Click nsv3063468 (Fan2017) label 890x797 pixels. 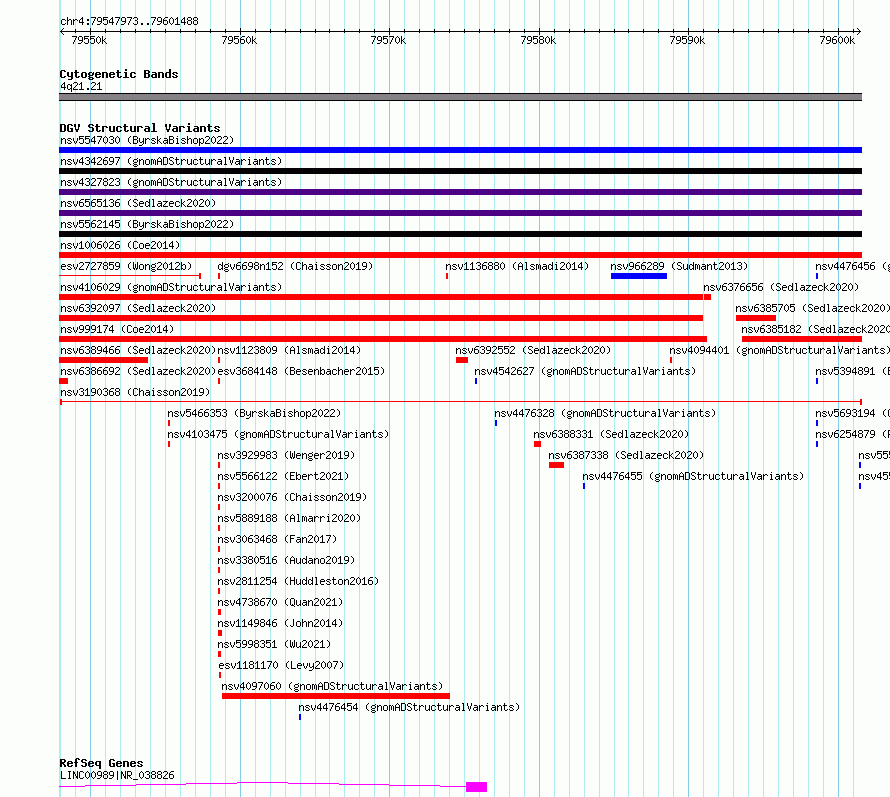277,539
